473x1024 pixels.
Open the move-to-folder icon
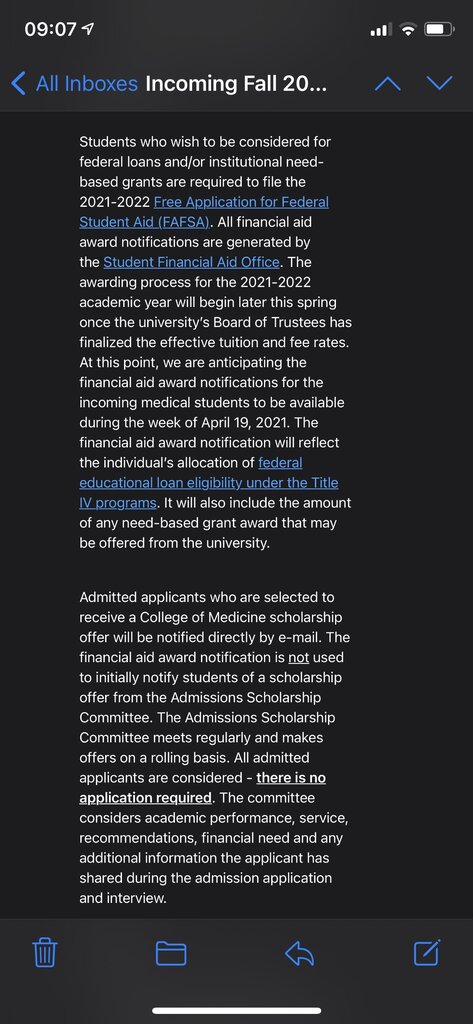(171, 953)
